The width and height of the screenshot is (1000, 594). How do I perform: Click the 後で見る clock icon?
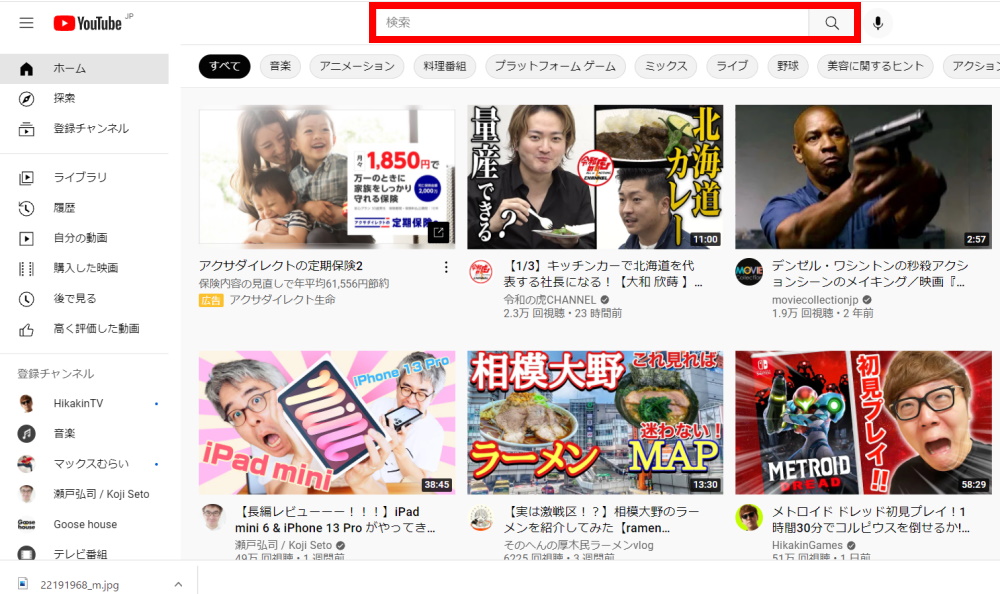(26, 299)
